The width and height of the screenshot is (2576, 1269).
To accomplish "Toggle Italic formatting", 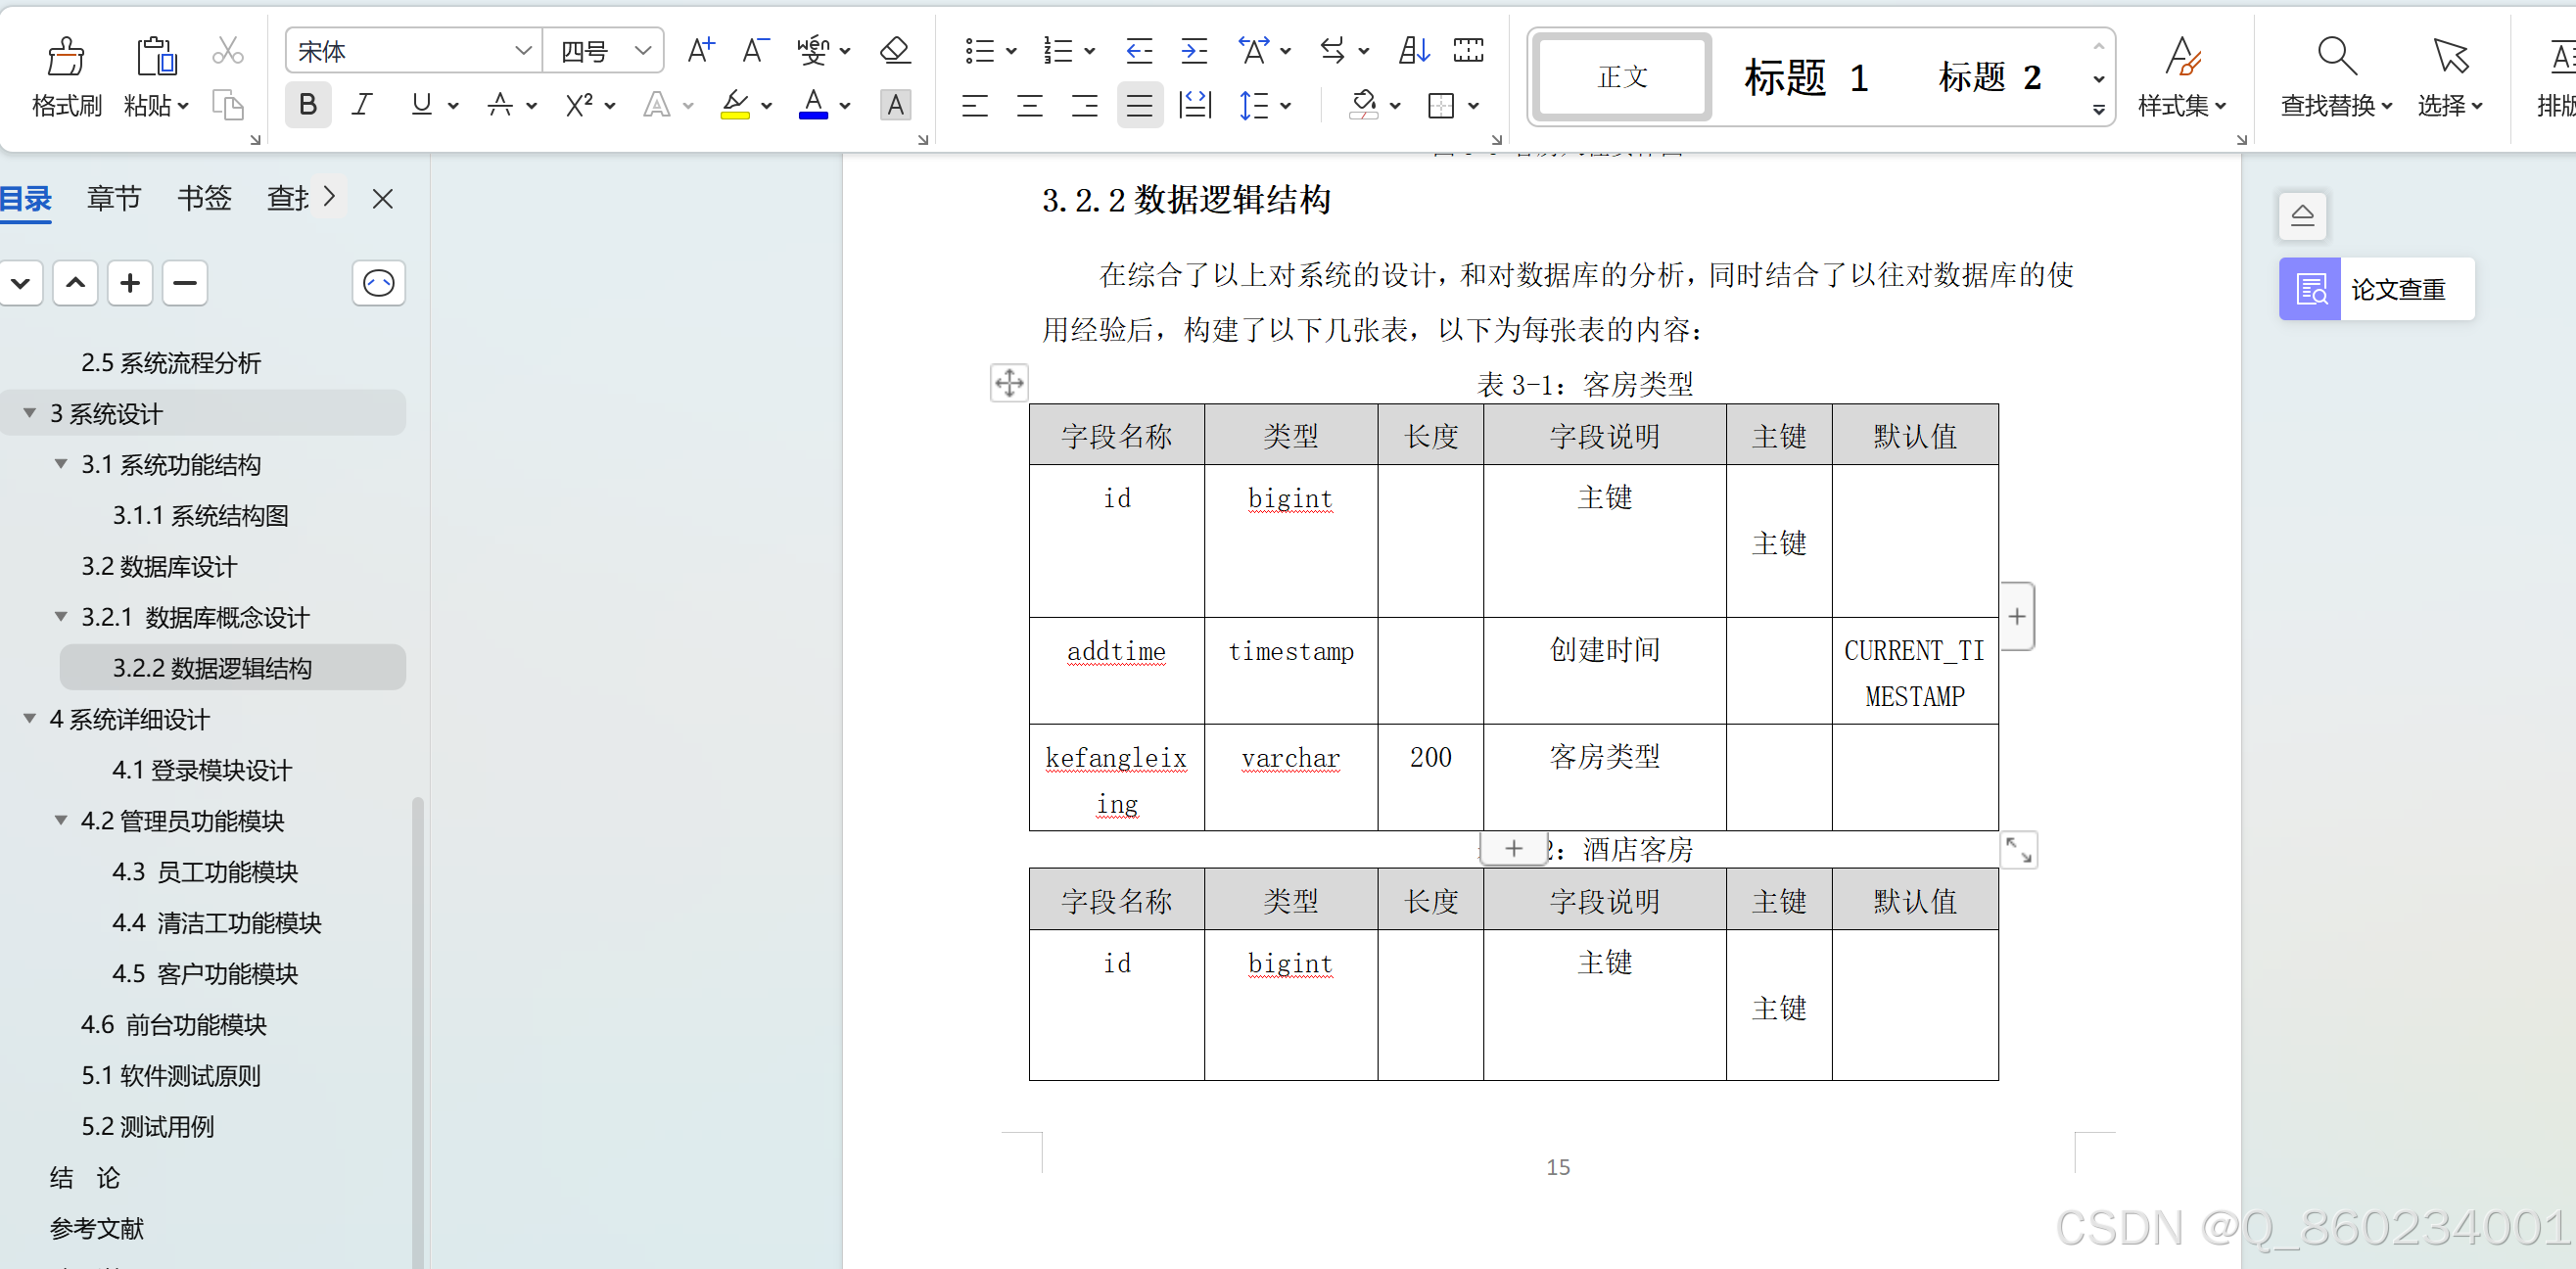I will tap(362, 104).
